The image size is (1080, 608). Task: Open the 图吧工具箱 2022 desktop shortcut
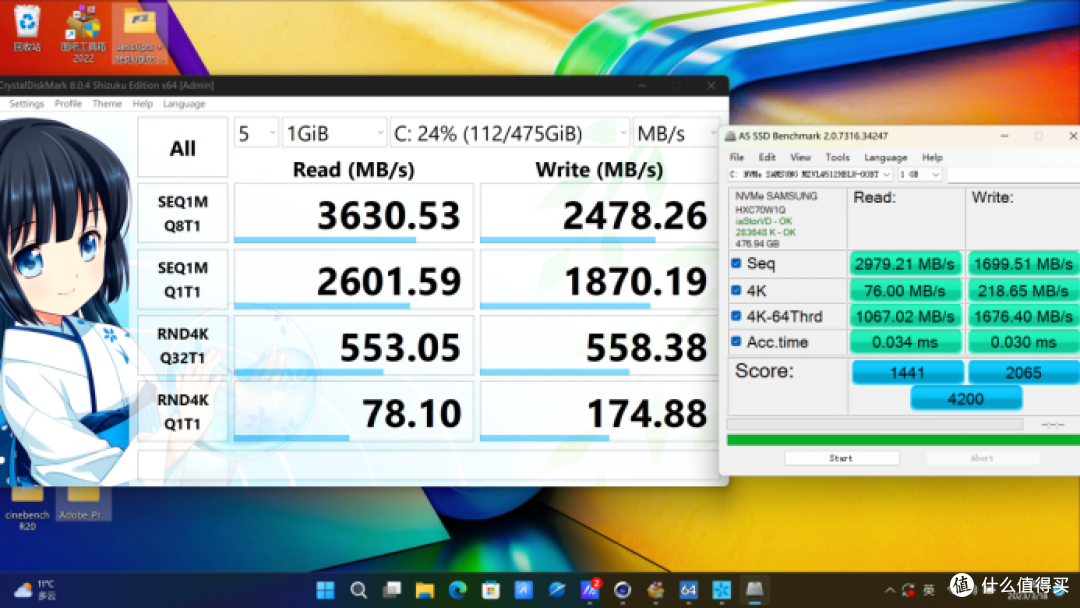click(x=83, y=33)
